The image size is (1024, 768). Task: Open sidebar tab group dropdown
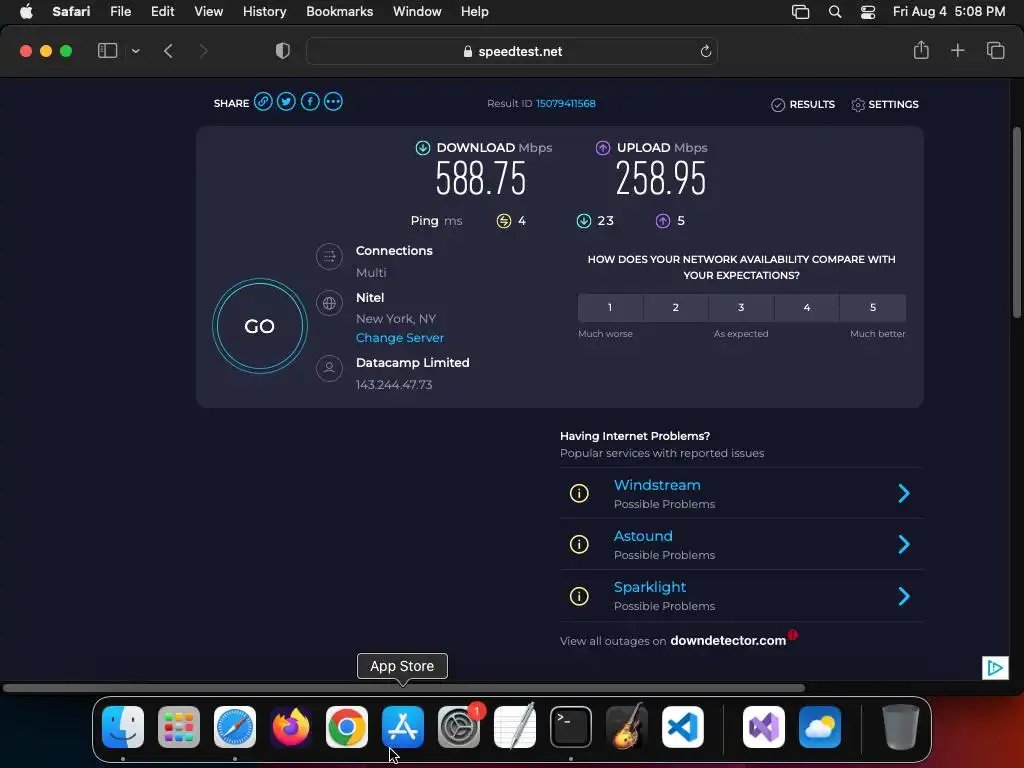click(x=135, y=51)
